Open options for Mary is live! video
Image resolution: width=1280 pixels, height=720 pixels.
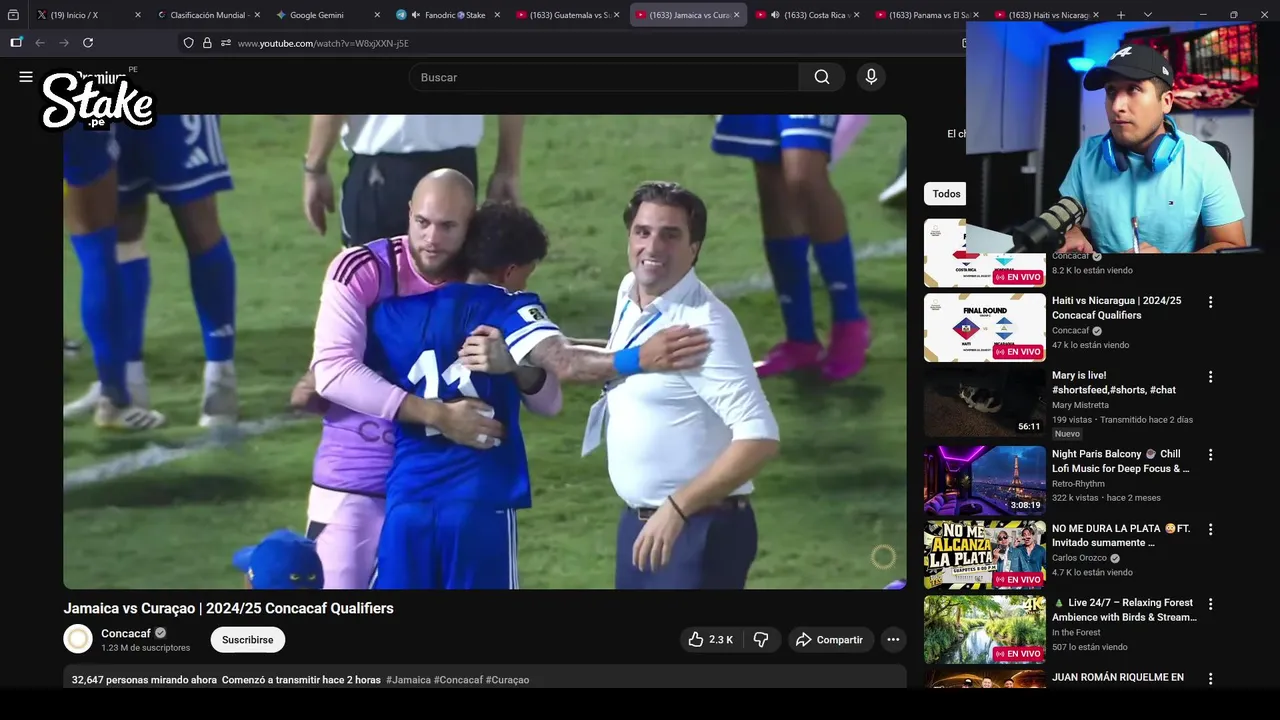(x=1210, y=377)
